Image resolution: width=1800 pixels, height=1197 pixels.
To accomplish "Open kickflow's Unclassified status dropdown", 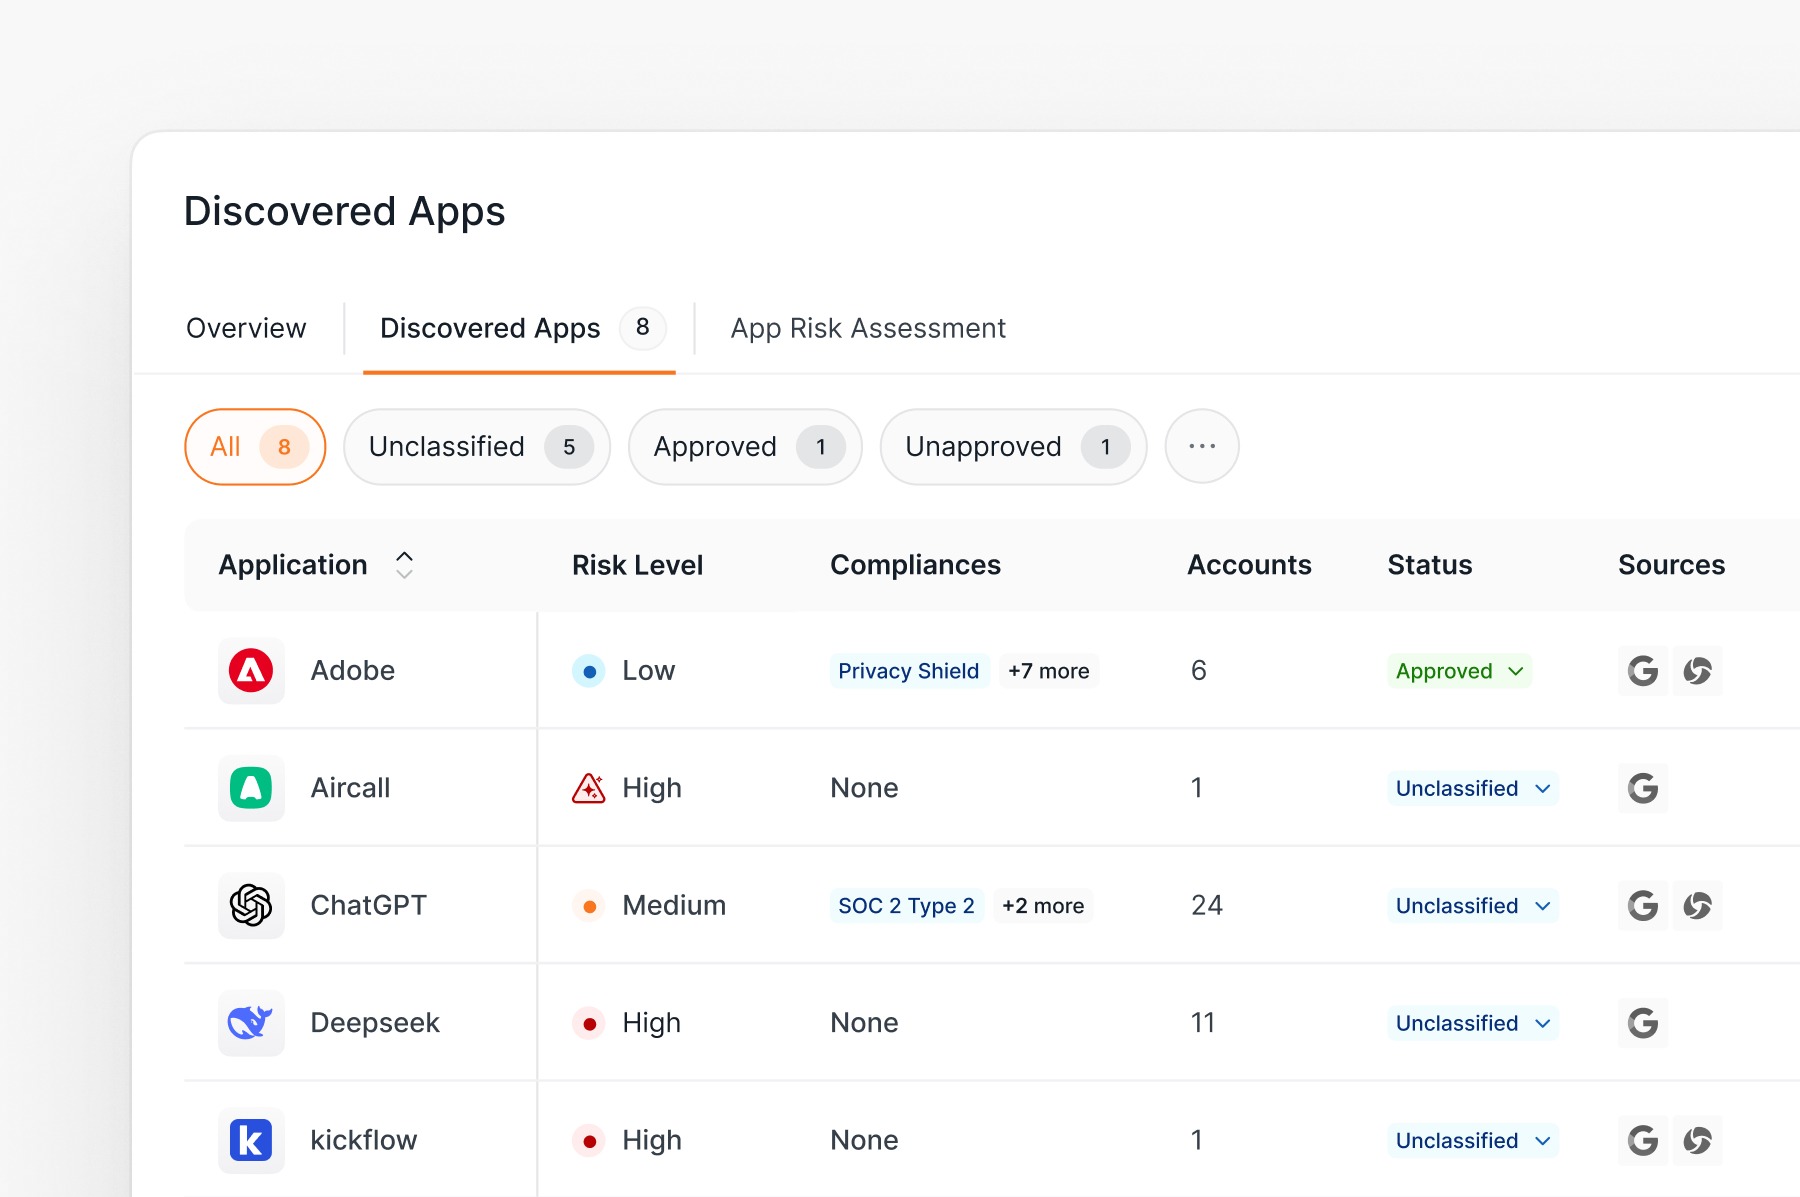I will coord(1472,1140).
